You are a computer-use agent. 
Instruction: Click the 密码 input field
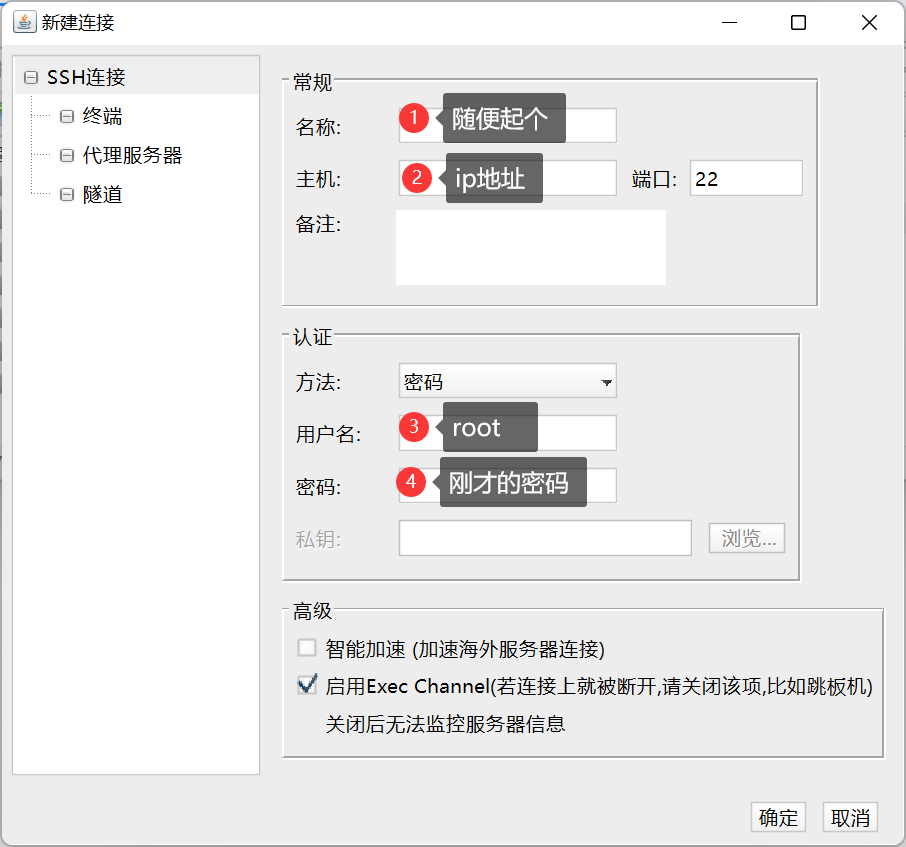[x=507, y=485]
